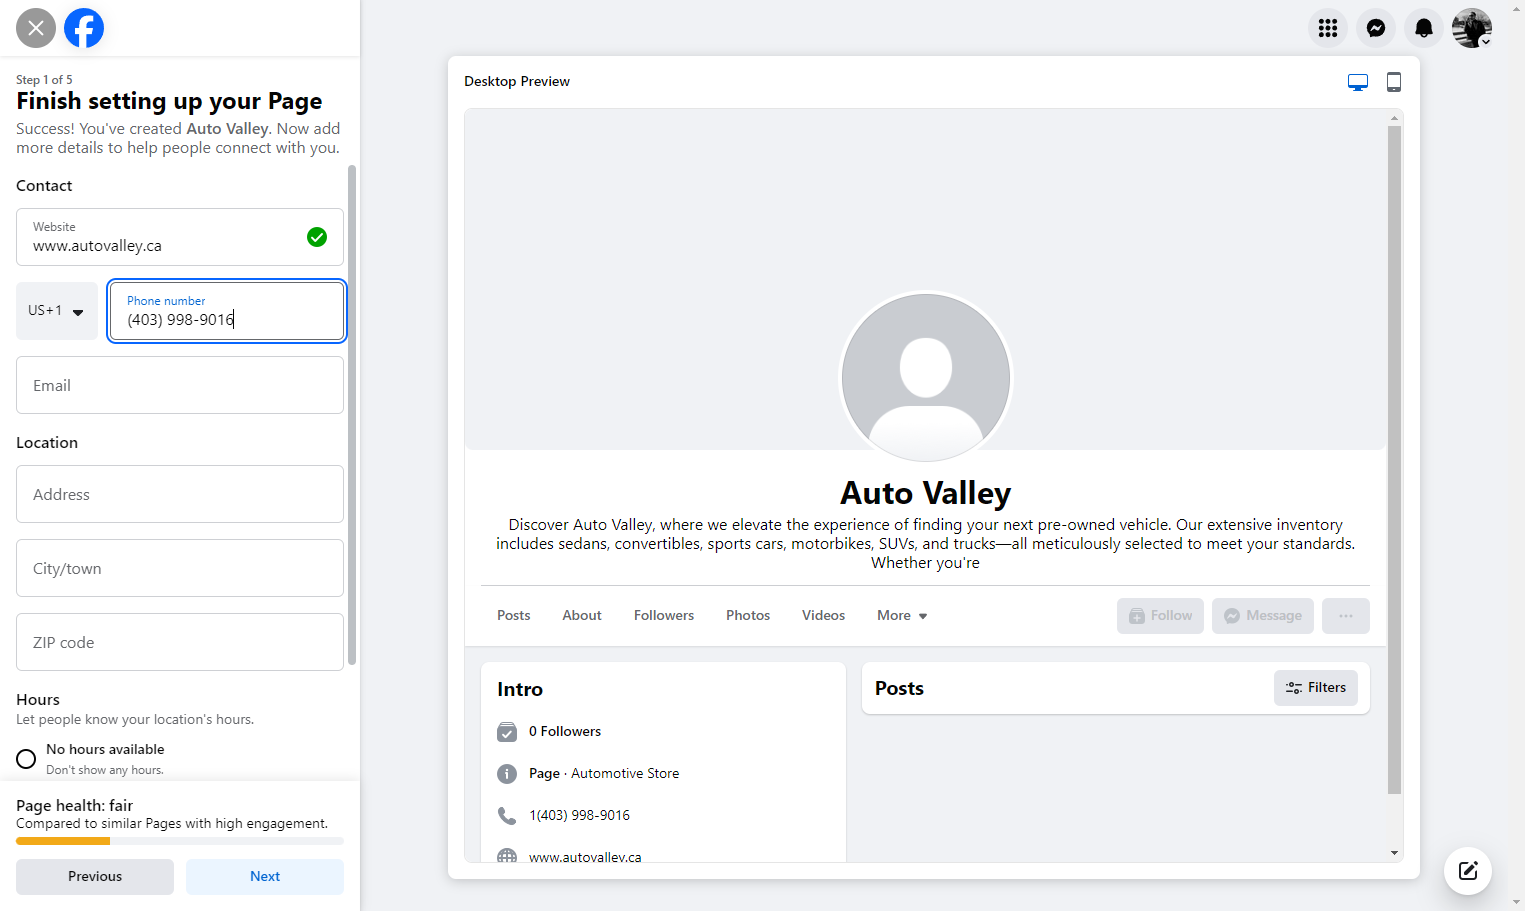Click the 1(403) 998-9016 phone text

[579, 816]
